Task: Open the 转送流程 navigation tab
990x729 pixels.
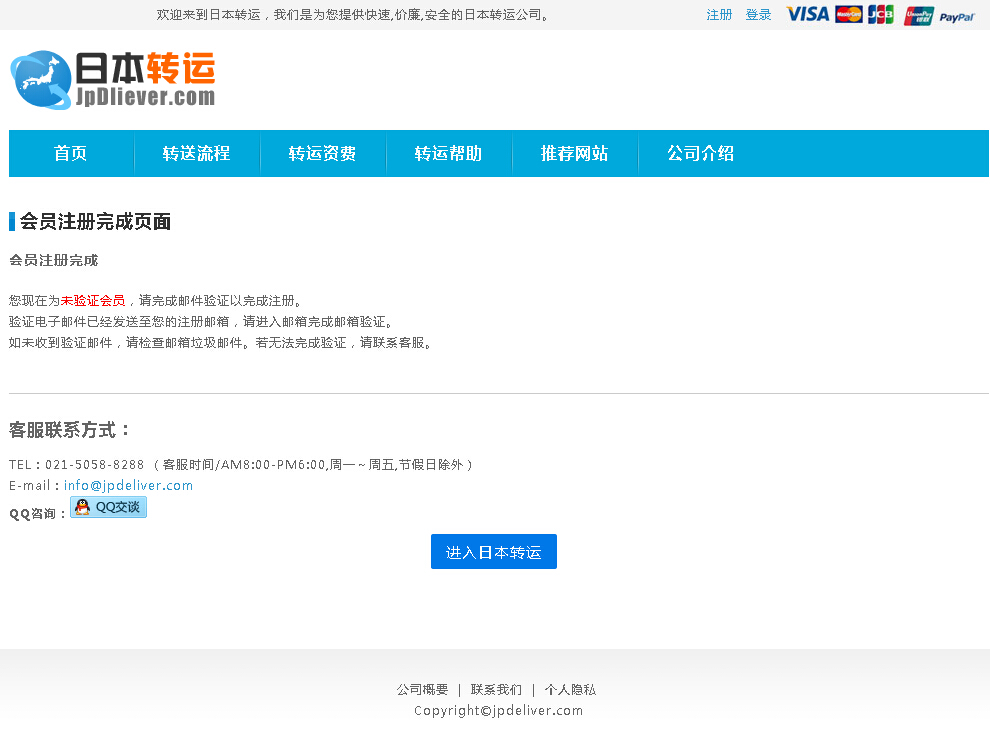Action: coord(197,153)
